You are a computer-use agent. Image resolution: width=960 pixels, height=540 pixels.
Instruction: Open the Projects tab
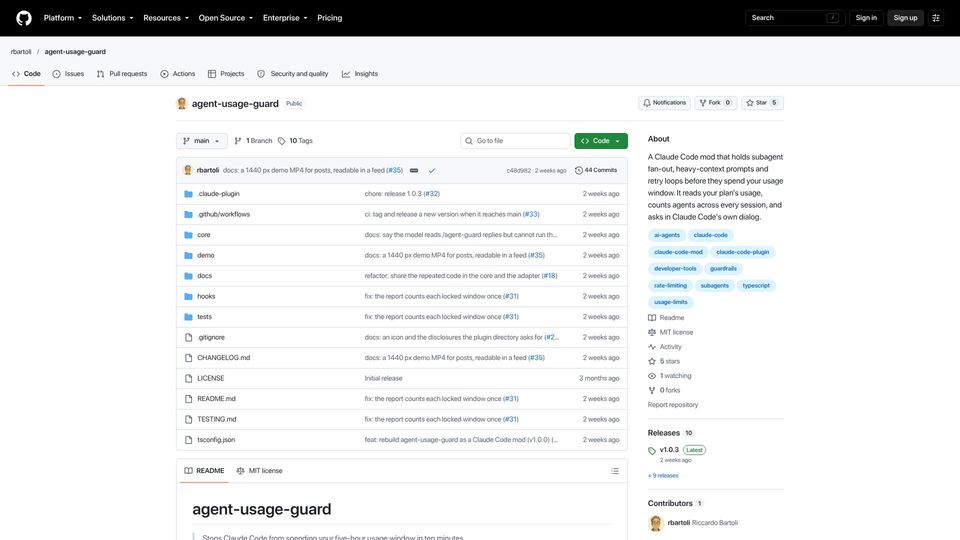226,73
